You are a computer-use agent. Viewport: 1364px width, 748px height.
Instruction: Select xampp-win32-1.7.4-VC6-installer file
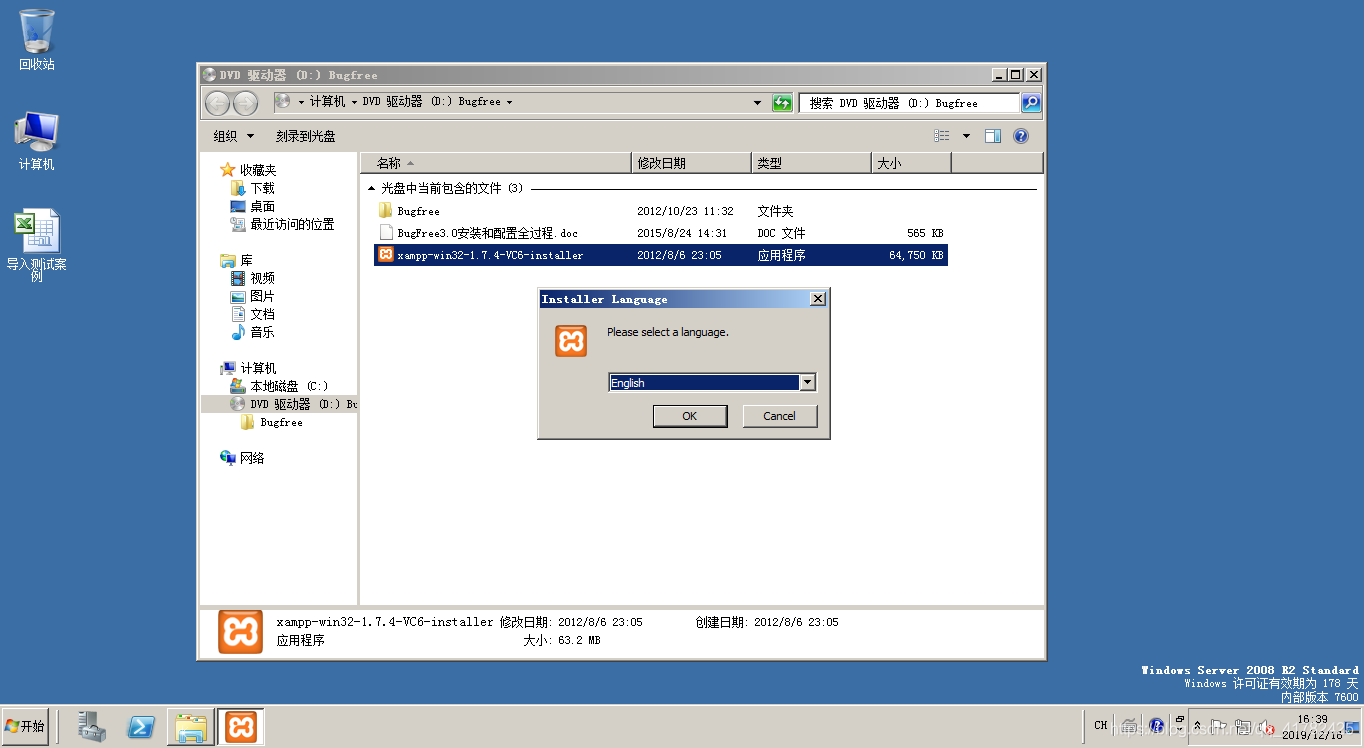click(660, 255)
